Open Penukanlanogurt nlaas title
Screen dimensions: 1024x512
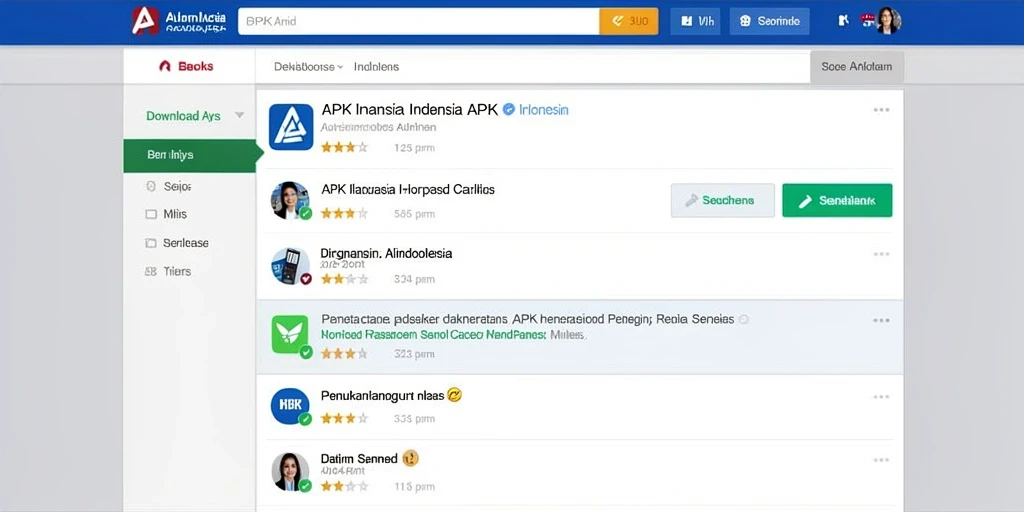(x=382, y=395)
